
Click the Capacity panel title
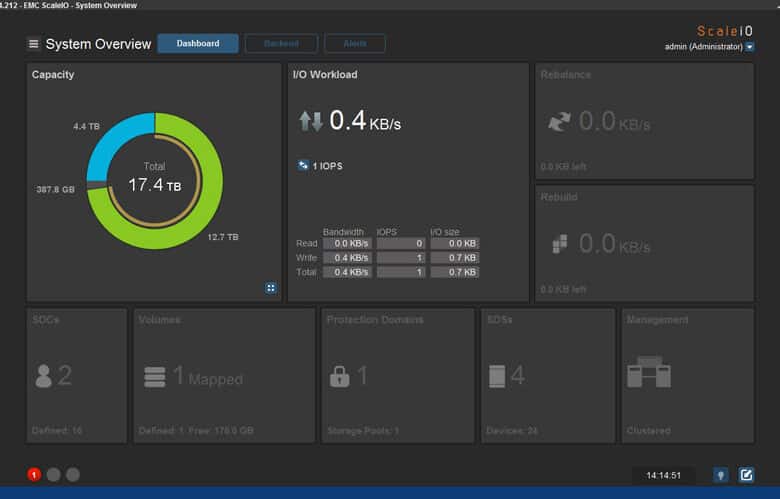coord(53,75)
